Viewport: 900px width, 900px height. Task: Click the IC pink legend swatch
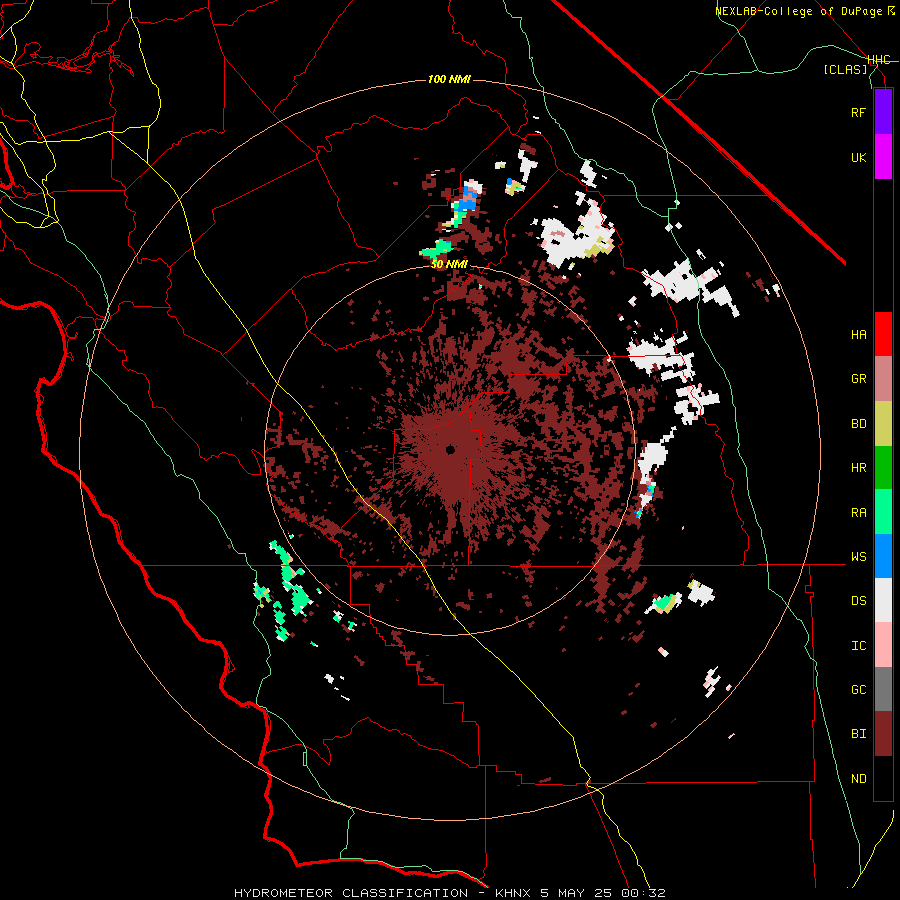coord(883,645)
